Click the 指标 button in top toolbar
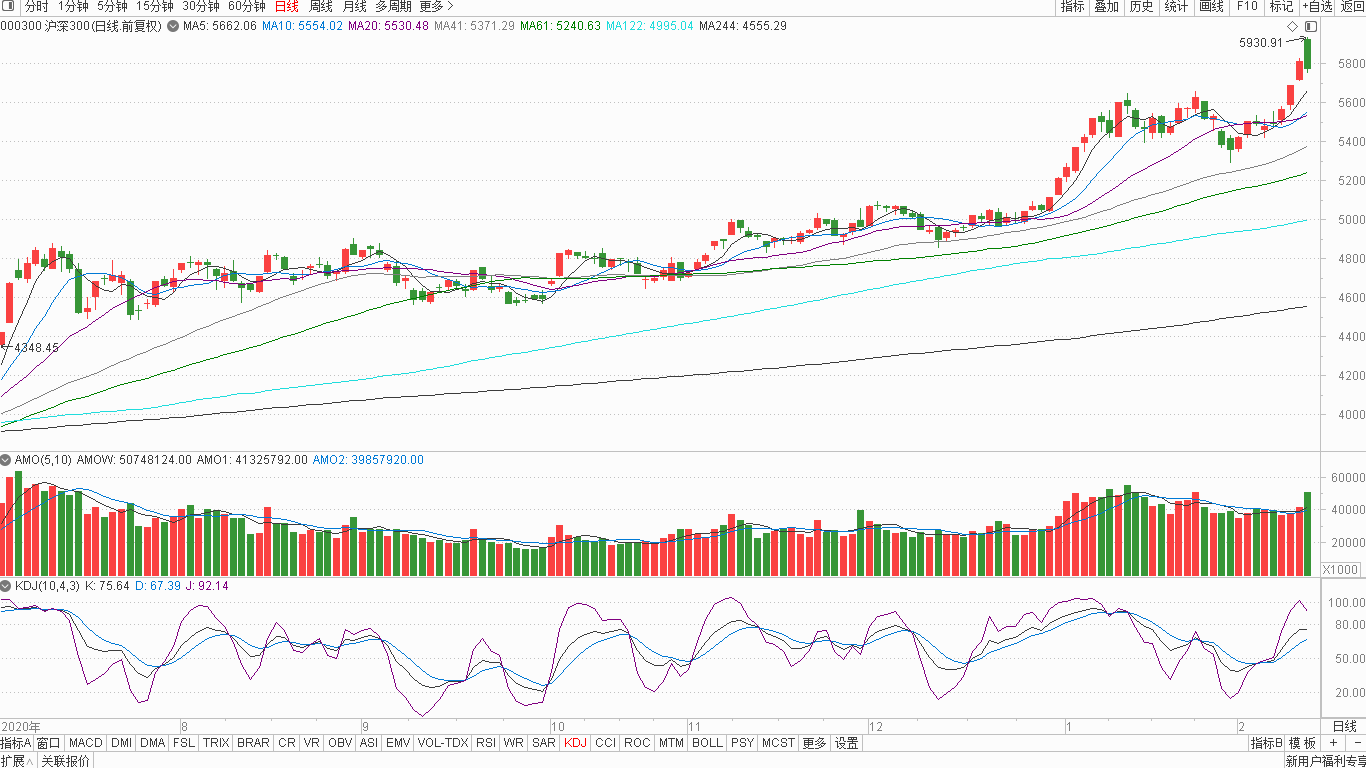 pos(1072,6)
